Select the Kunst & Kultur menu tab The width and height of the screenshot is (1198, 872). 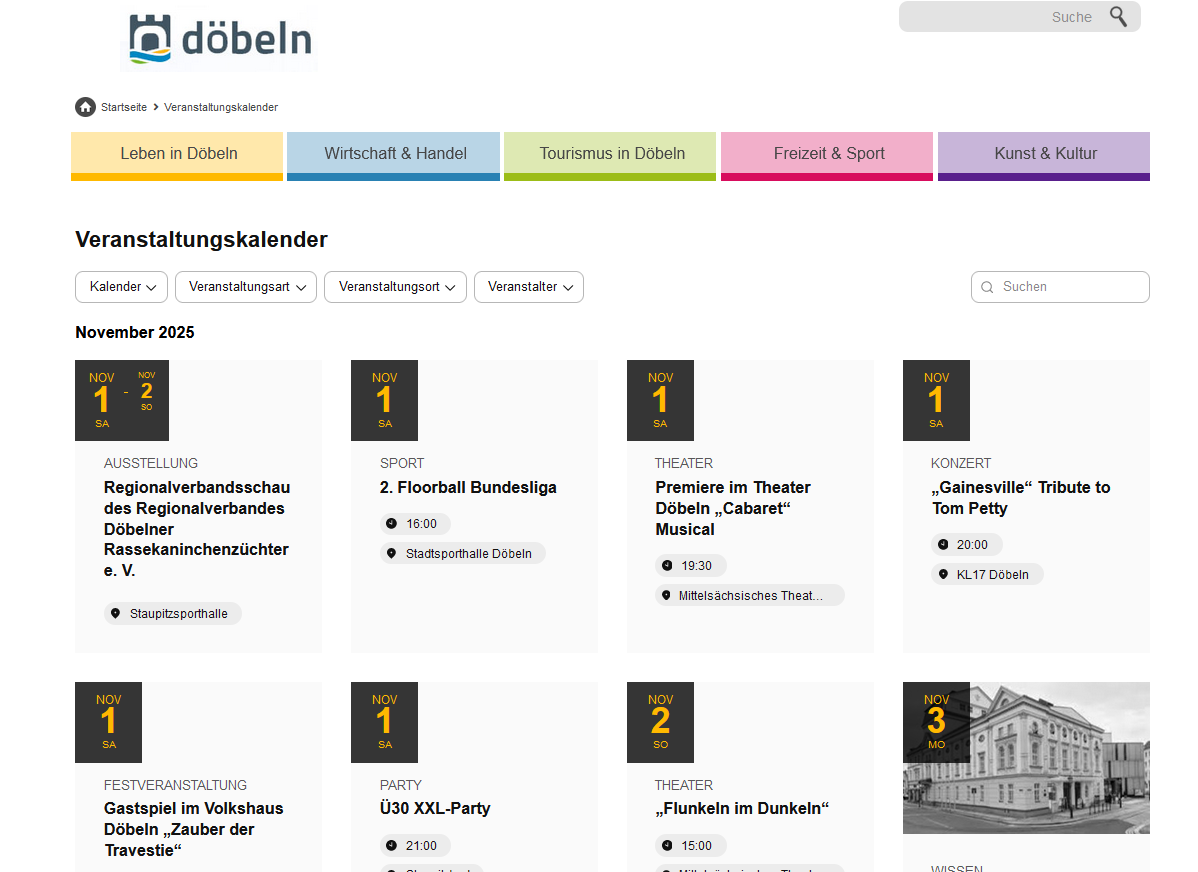(x=1044, y=154)
